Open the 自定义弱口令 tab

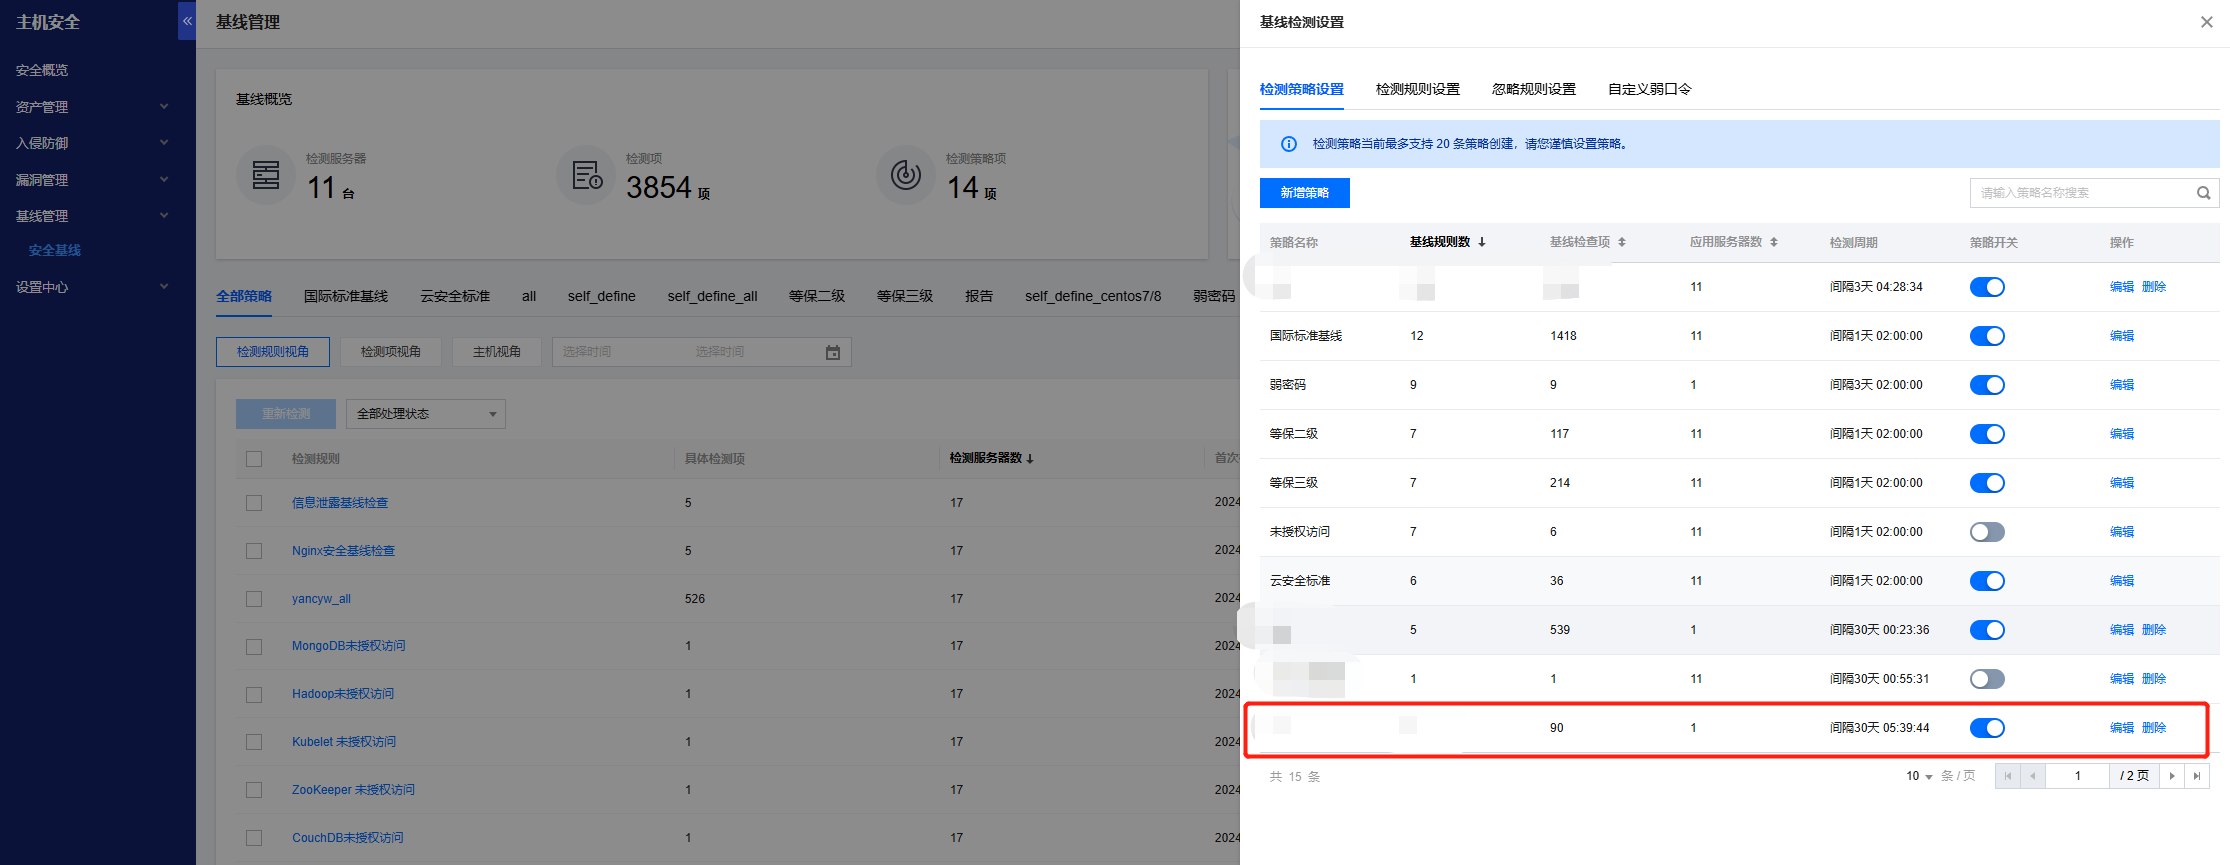[1649, 89]
